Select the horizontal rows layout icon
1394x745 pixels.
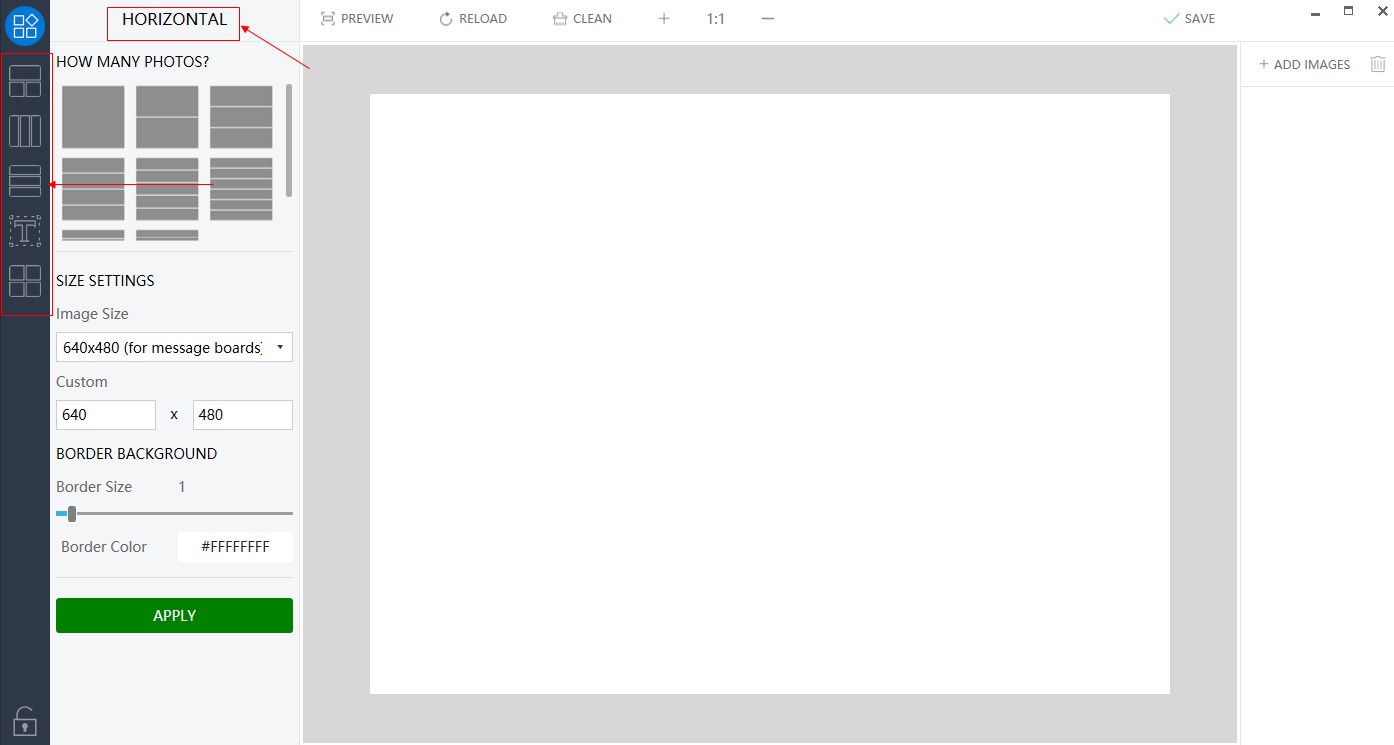pyautogui.click(x=25, y=181)
